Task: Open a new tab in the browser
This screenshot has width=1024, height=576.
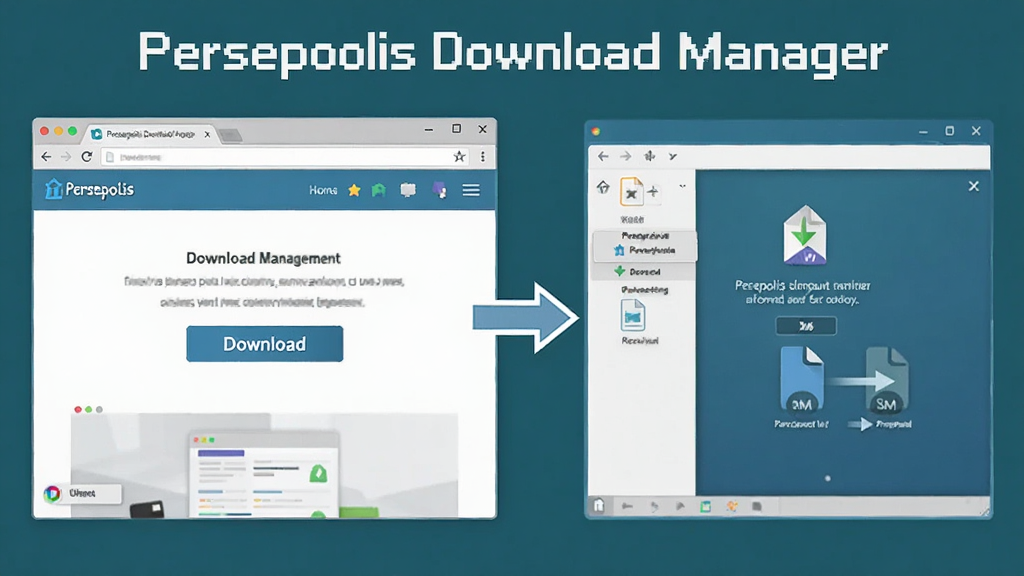Action: tap(230, 135)
